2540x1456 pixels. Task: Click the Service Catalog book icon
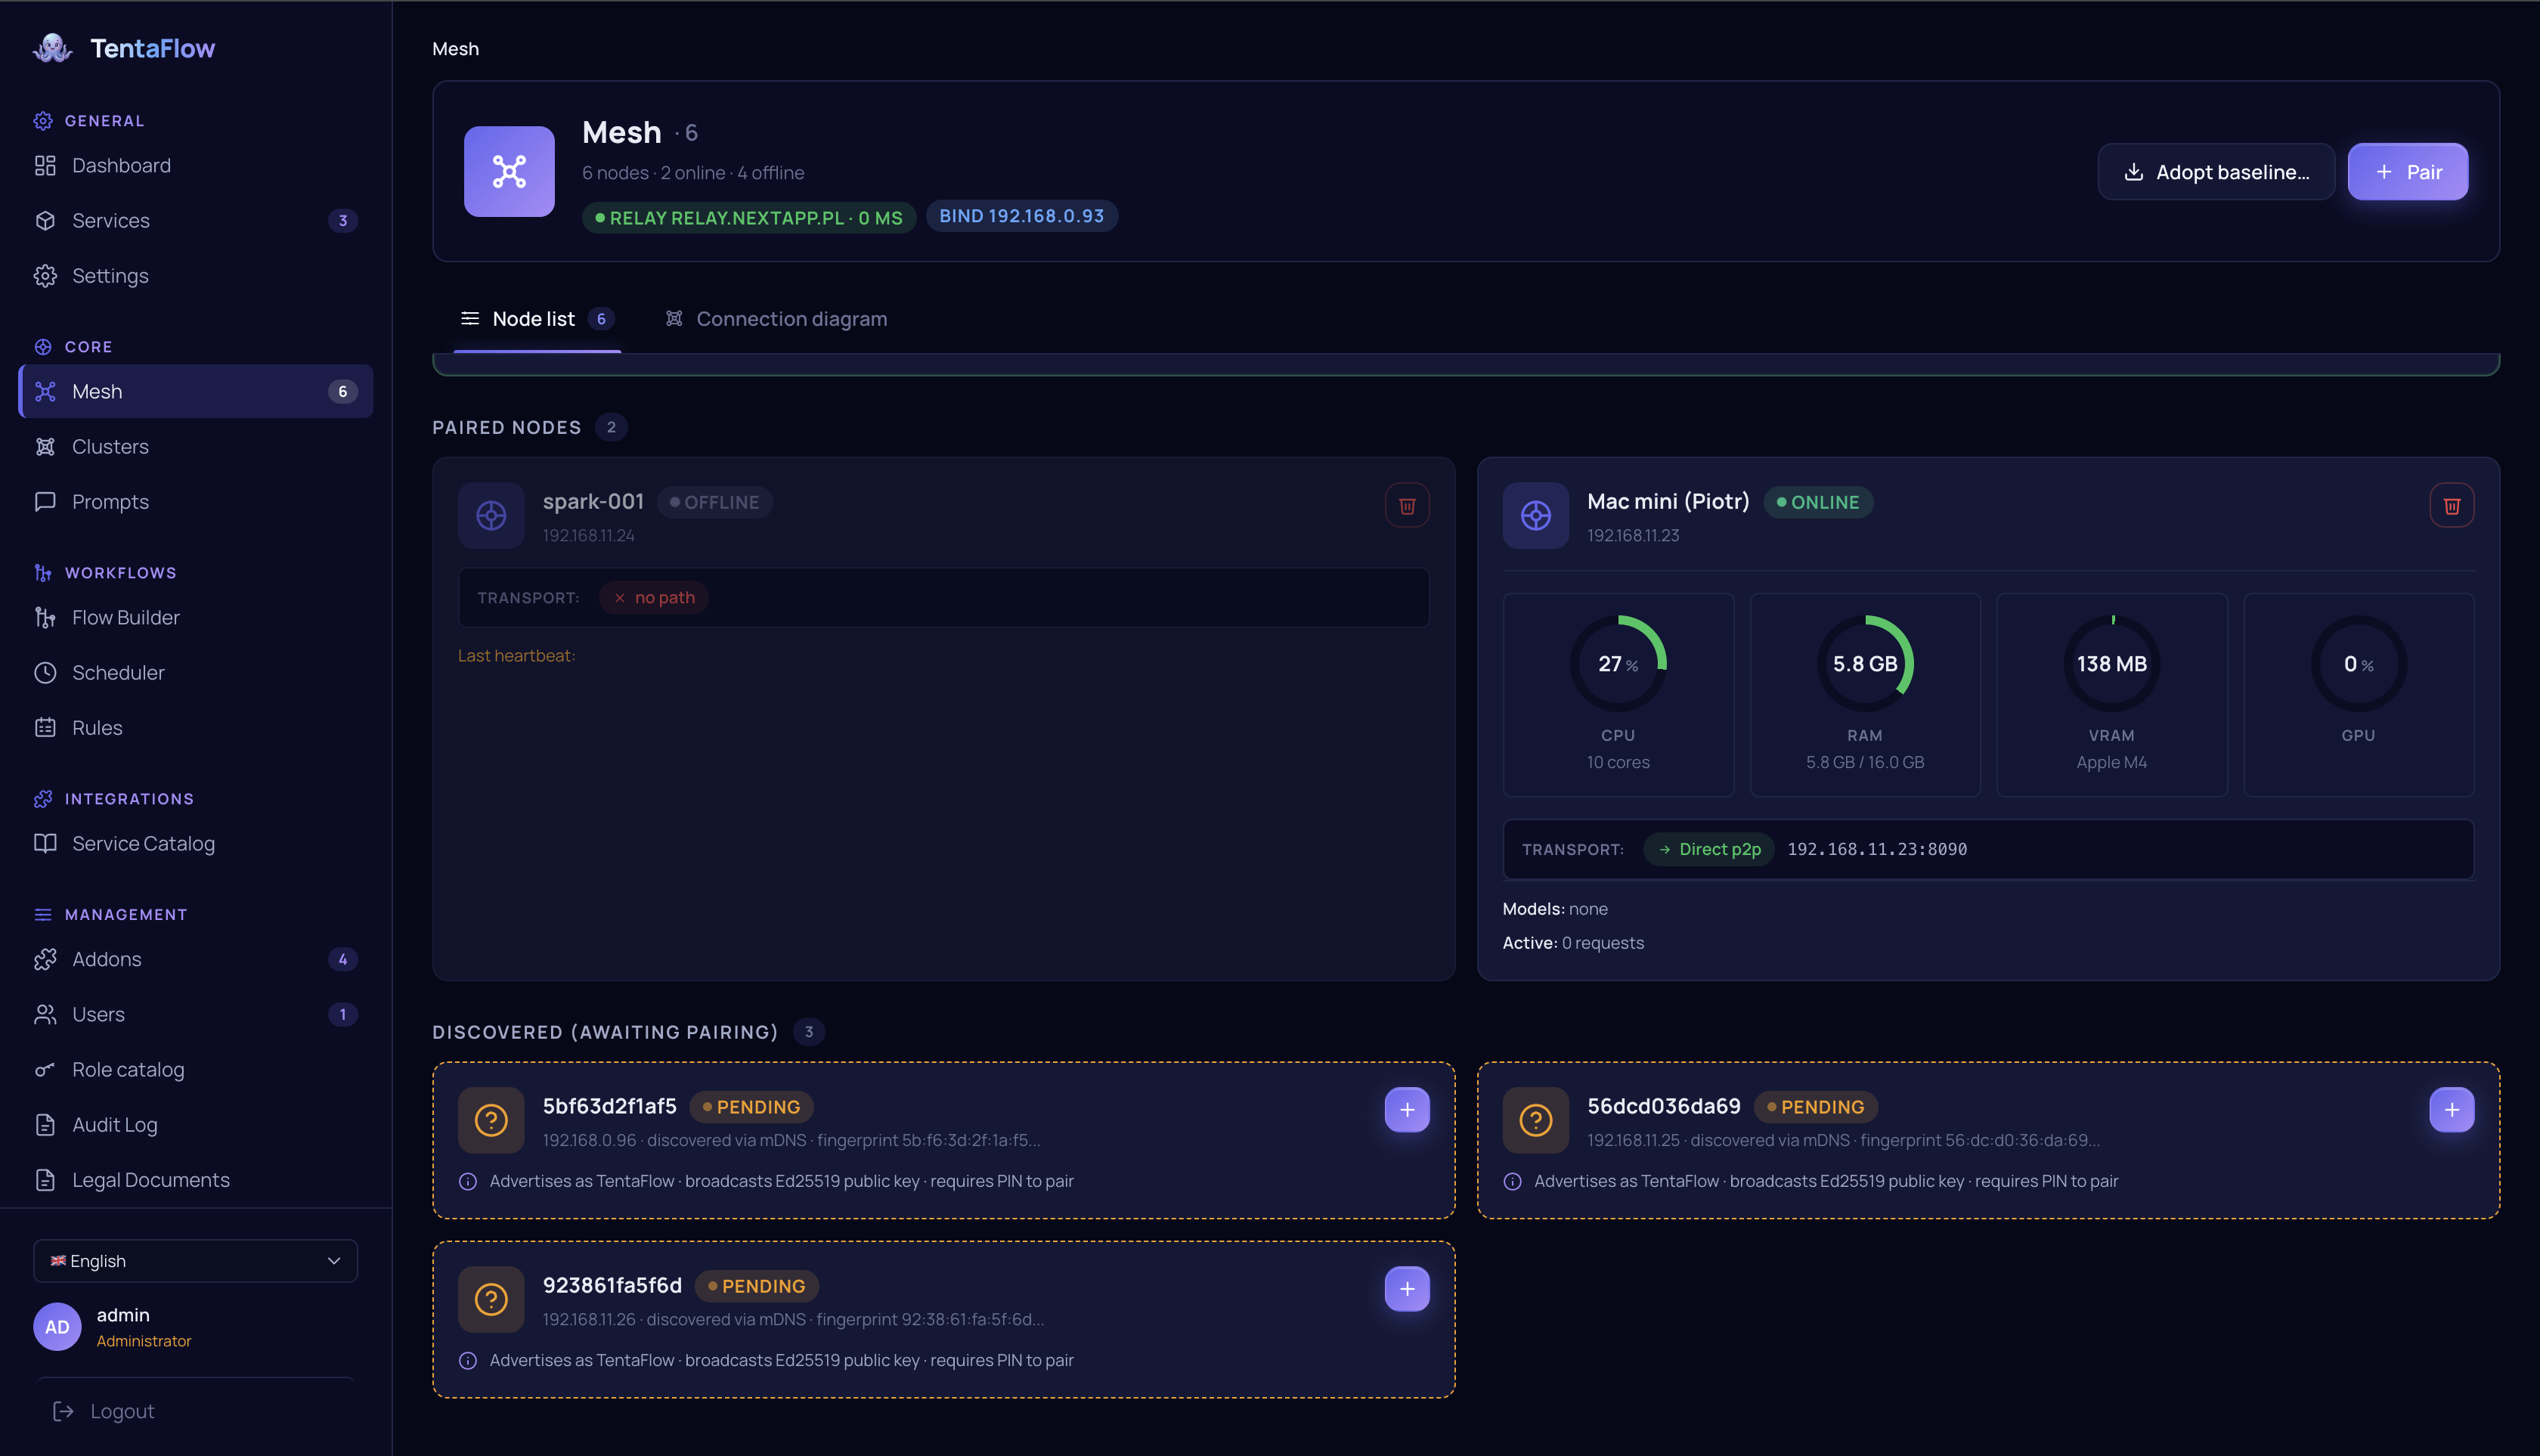[45, 843]
